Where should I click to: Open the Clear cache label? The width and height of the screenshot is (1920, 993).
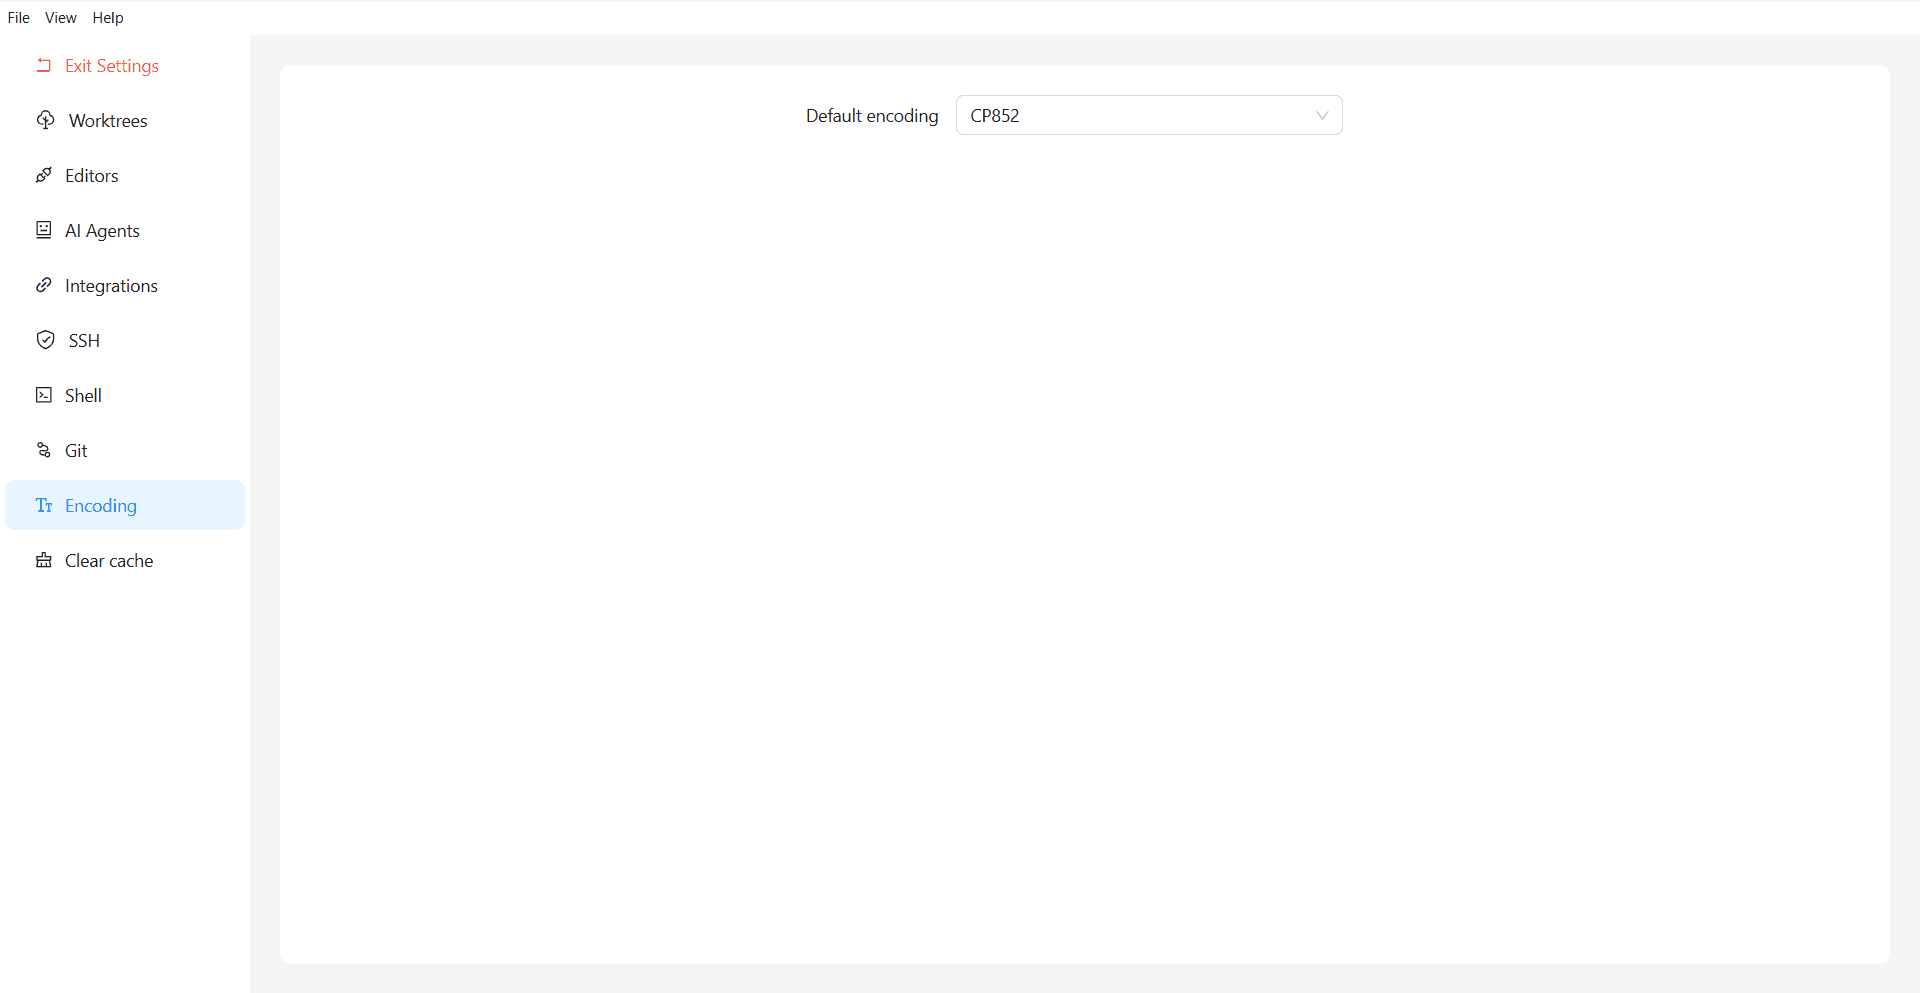tap(109, 561)
